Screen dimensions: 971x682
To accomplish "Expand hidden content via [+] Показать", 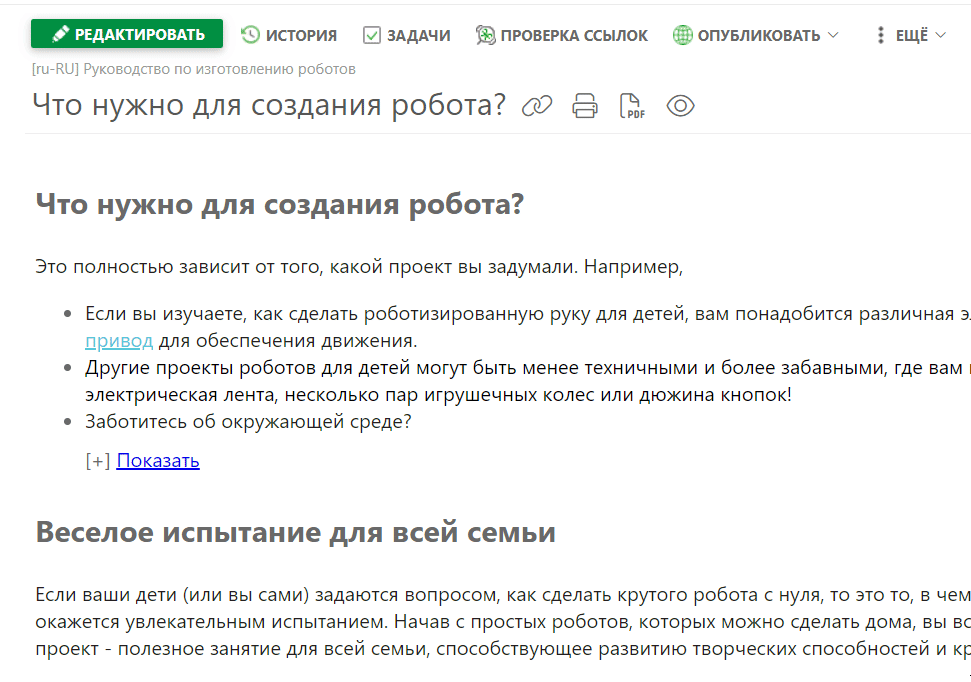I will point(157,460).
